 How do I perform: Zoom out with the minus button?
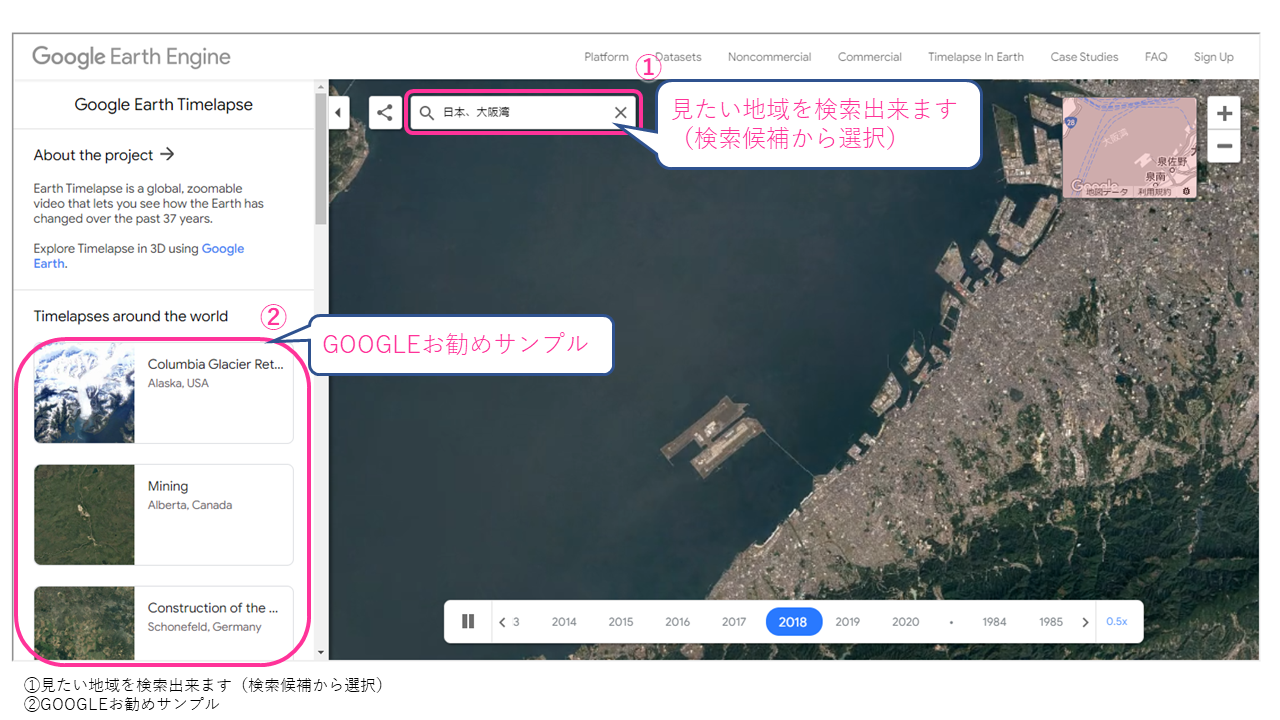point(1224,147)
